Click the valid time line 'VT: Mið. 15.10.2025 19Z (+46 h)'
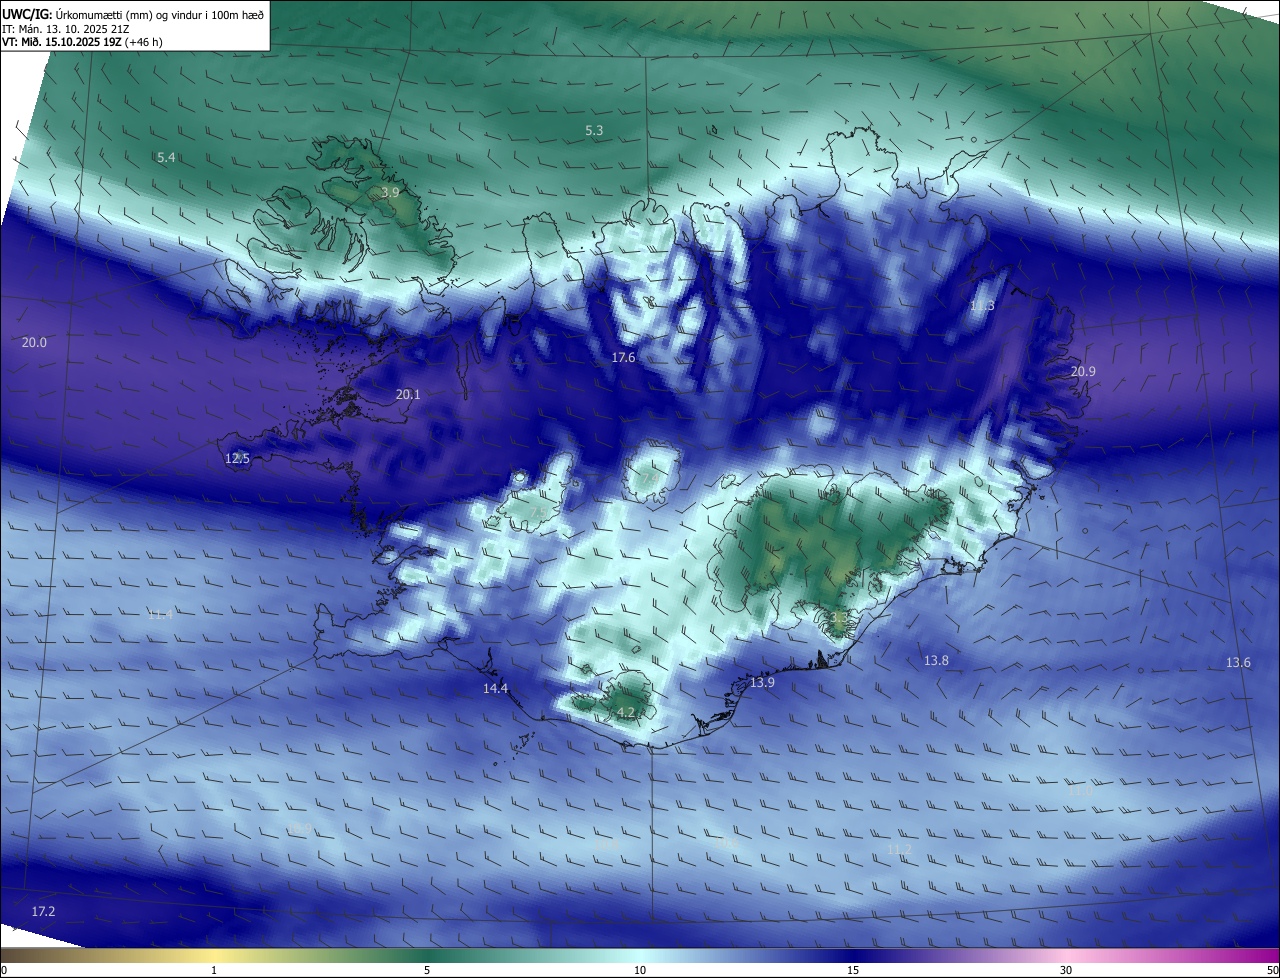The width and height of the screenshot is (1280, 978). point(82,42)
